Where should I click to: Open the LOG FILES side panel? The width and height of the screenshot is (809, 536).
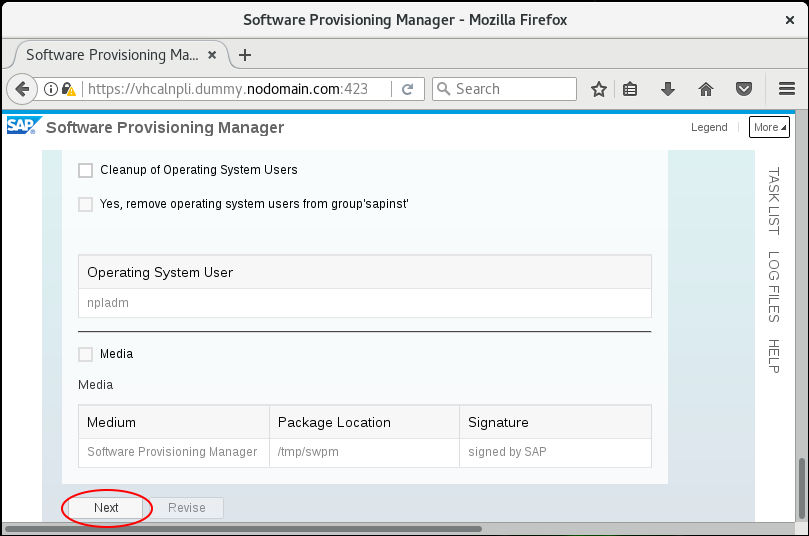(773, 287)
